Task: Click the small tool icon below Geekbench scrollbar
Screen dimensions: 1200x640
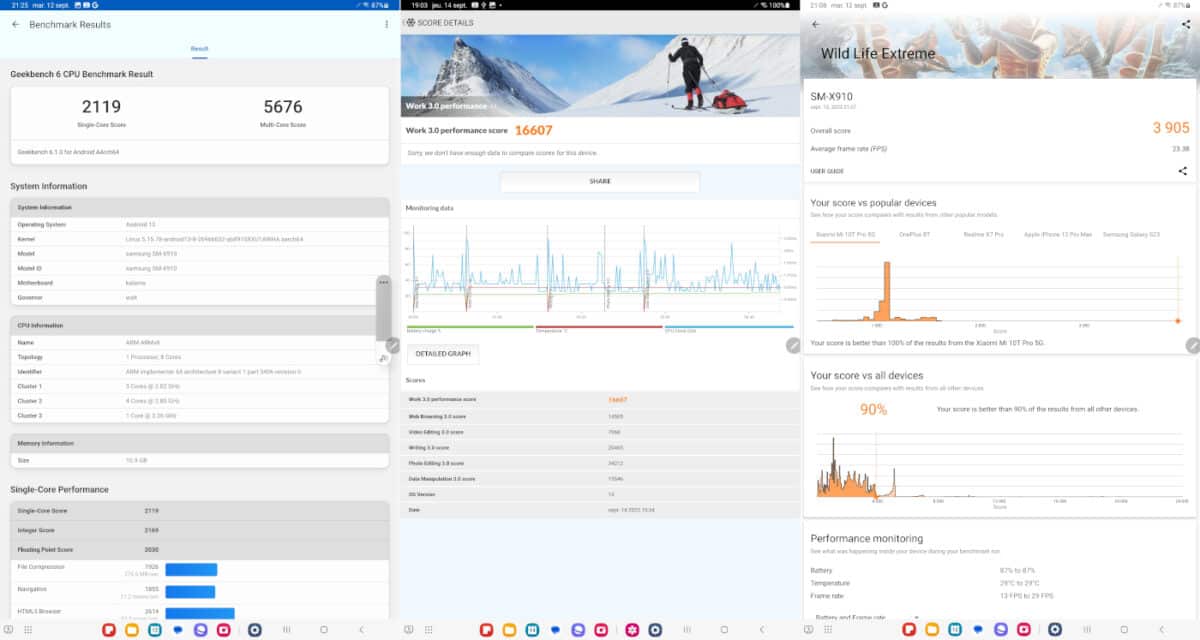Action: tap(383, 358)
